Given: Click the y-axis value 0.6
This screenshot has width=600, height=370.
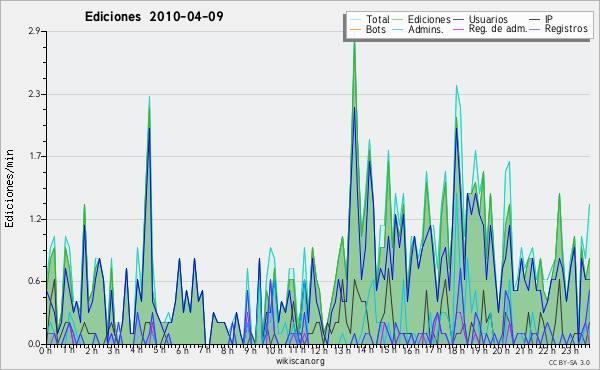Looking at the screenshot, I should tap(34, 282).
